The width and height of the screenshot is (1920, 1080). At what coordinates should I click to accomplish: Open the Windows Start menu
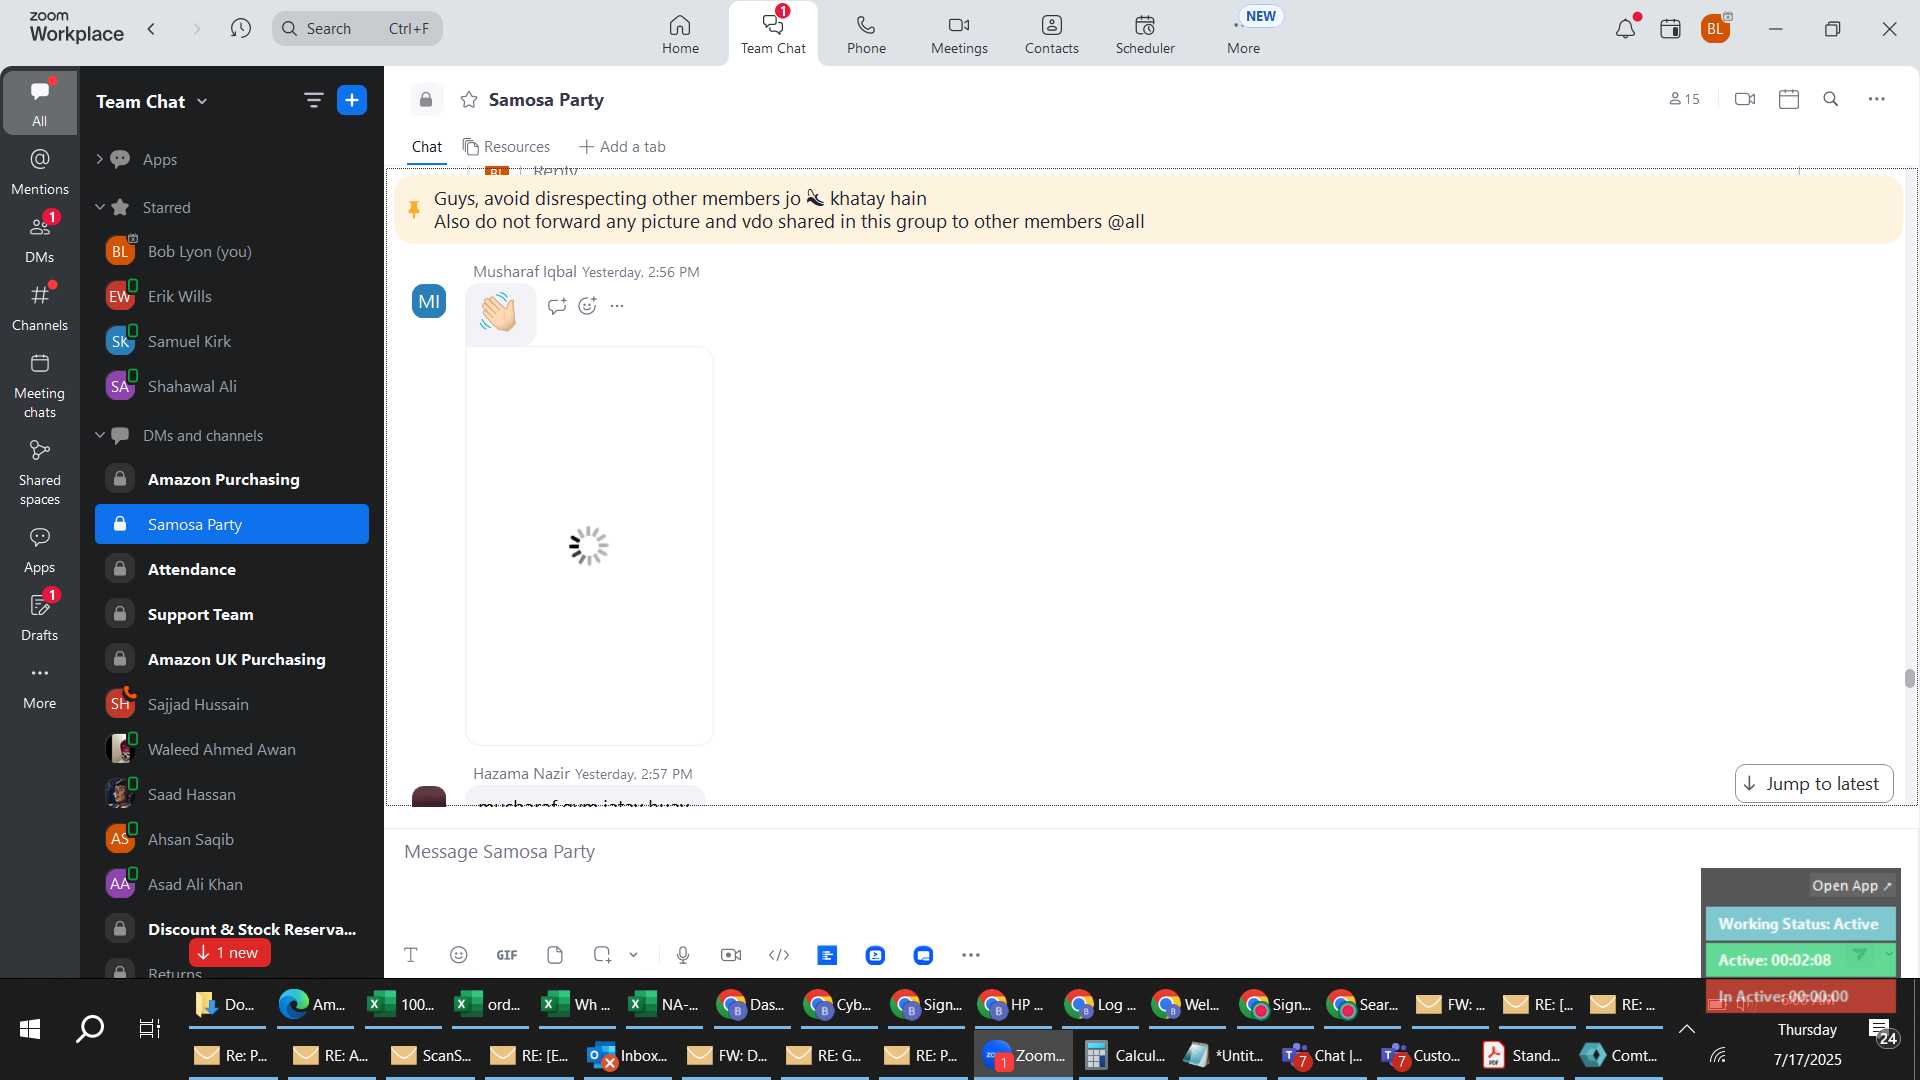[30, 1028]
